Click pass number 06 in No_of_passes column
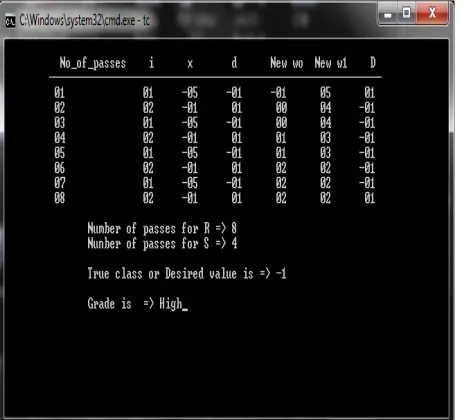 point(60,168)
